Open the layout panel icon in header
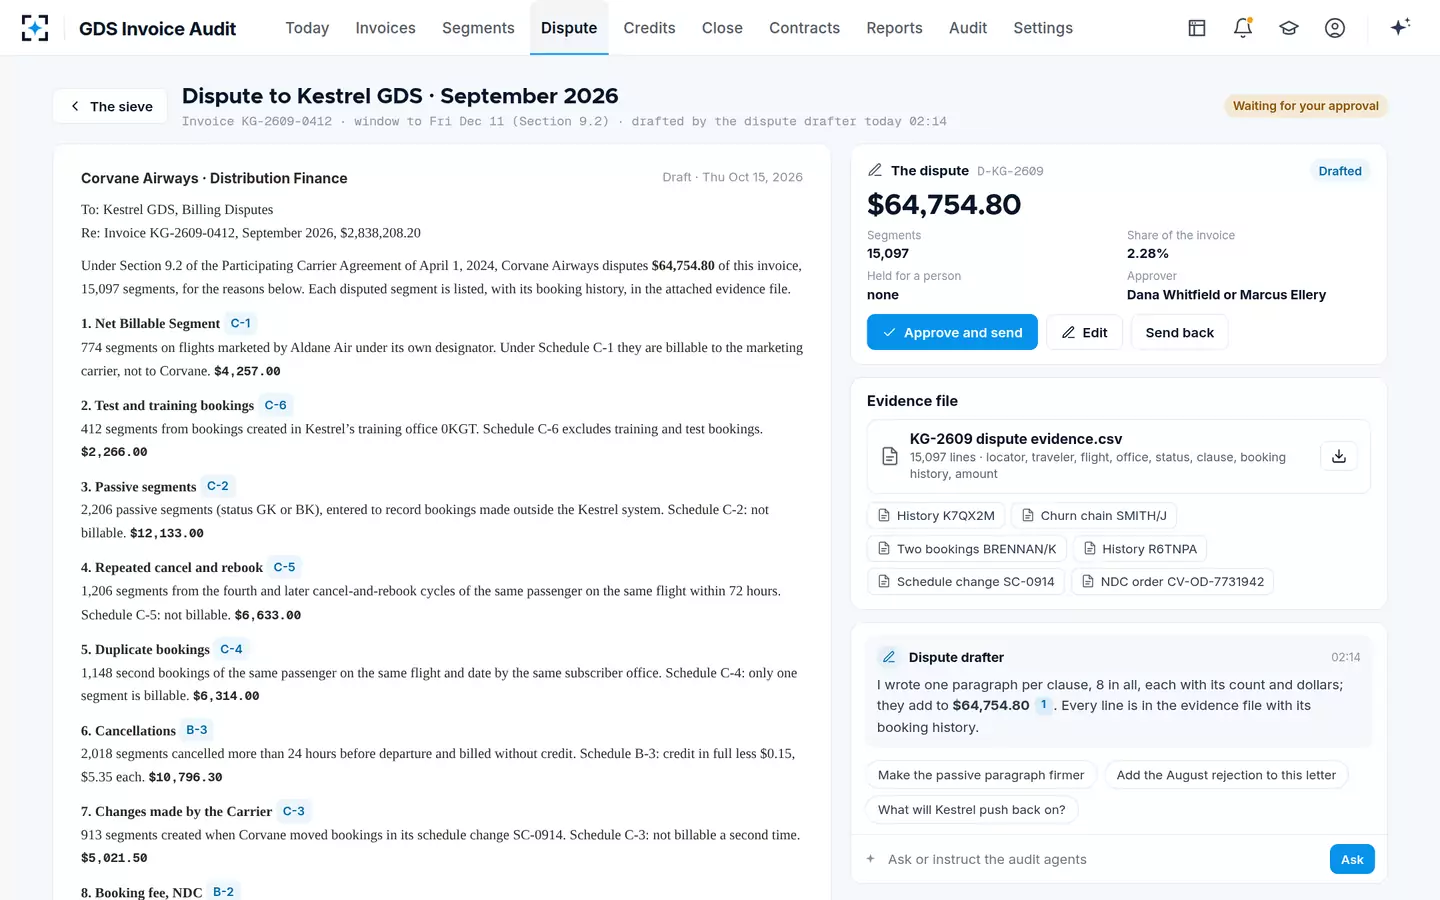This screenshot has height=900, width=1440. pos(1197,28)
